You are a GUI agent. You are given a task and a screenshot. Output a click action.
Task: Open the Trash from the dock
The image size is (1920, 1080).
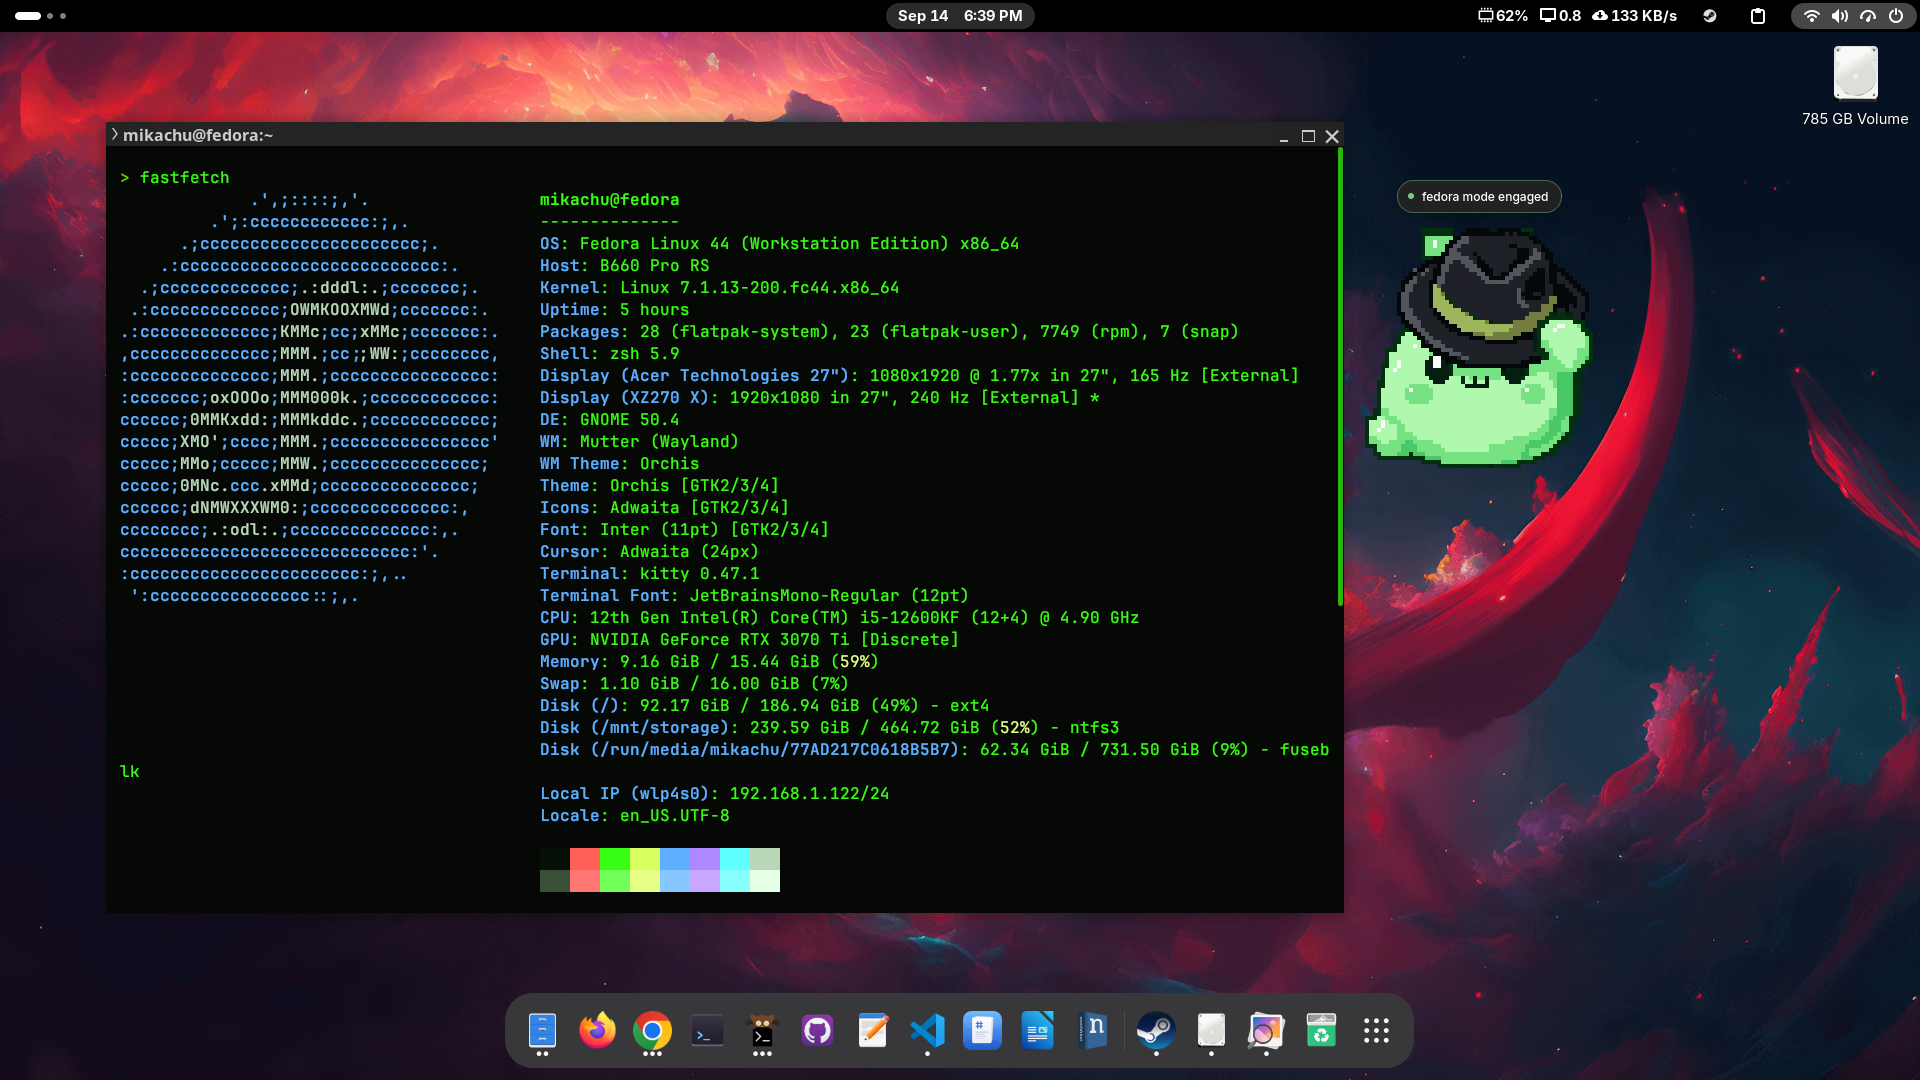(1321, 1030)
